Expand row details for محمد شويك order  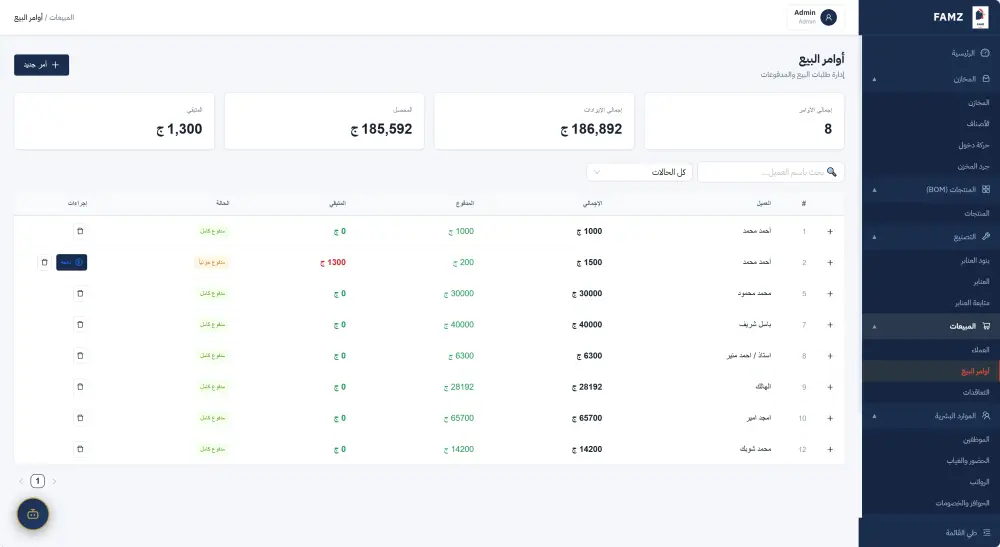coord(830,449)
